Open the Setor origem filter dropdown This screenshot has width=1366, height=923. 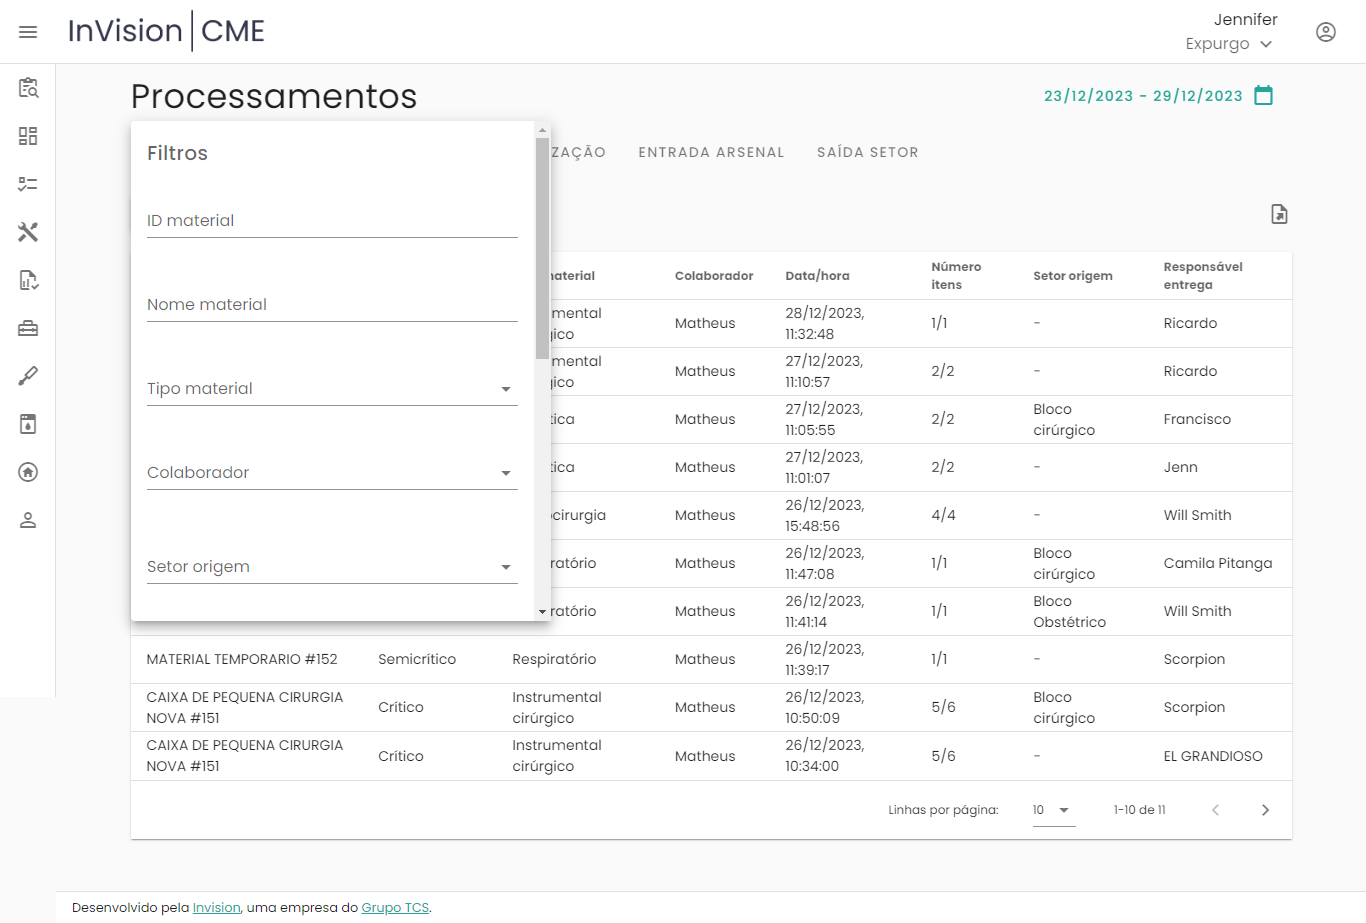(331, 567)
